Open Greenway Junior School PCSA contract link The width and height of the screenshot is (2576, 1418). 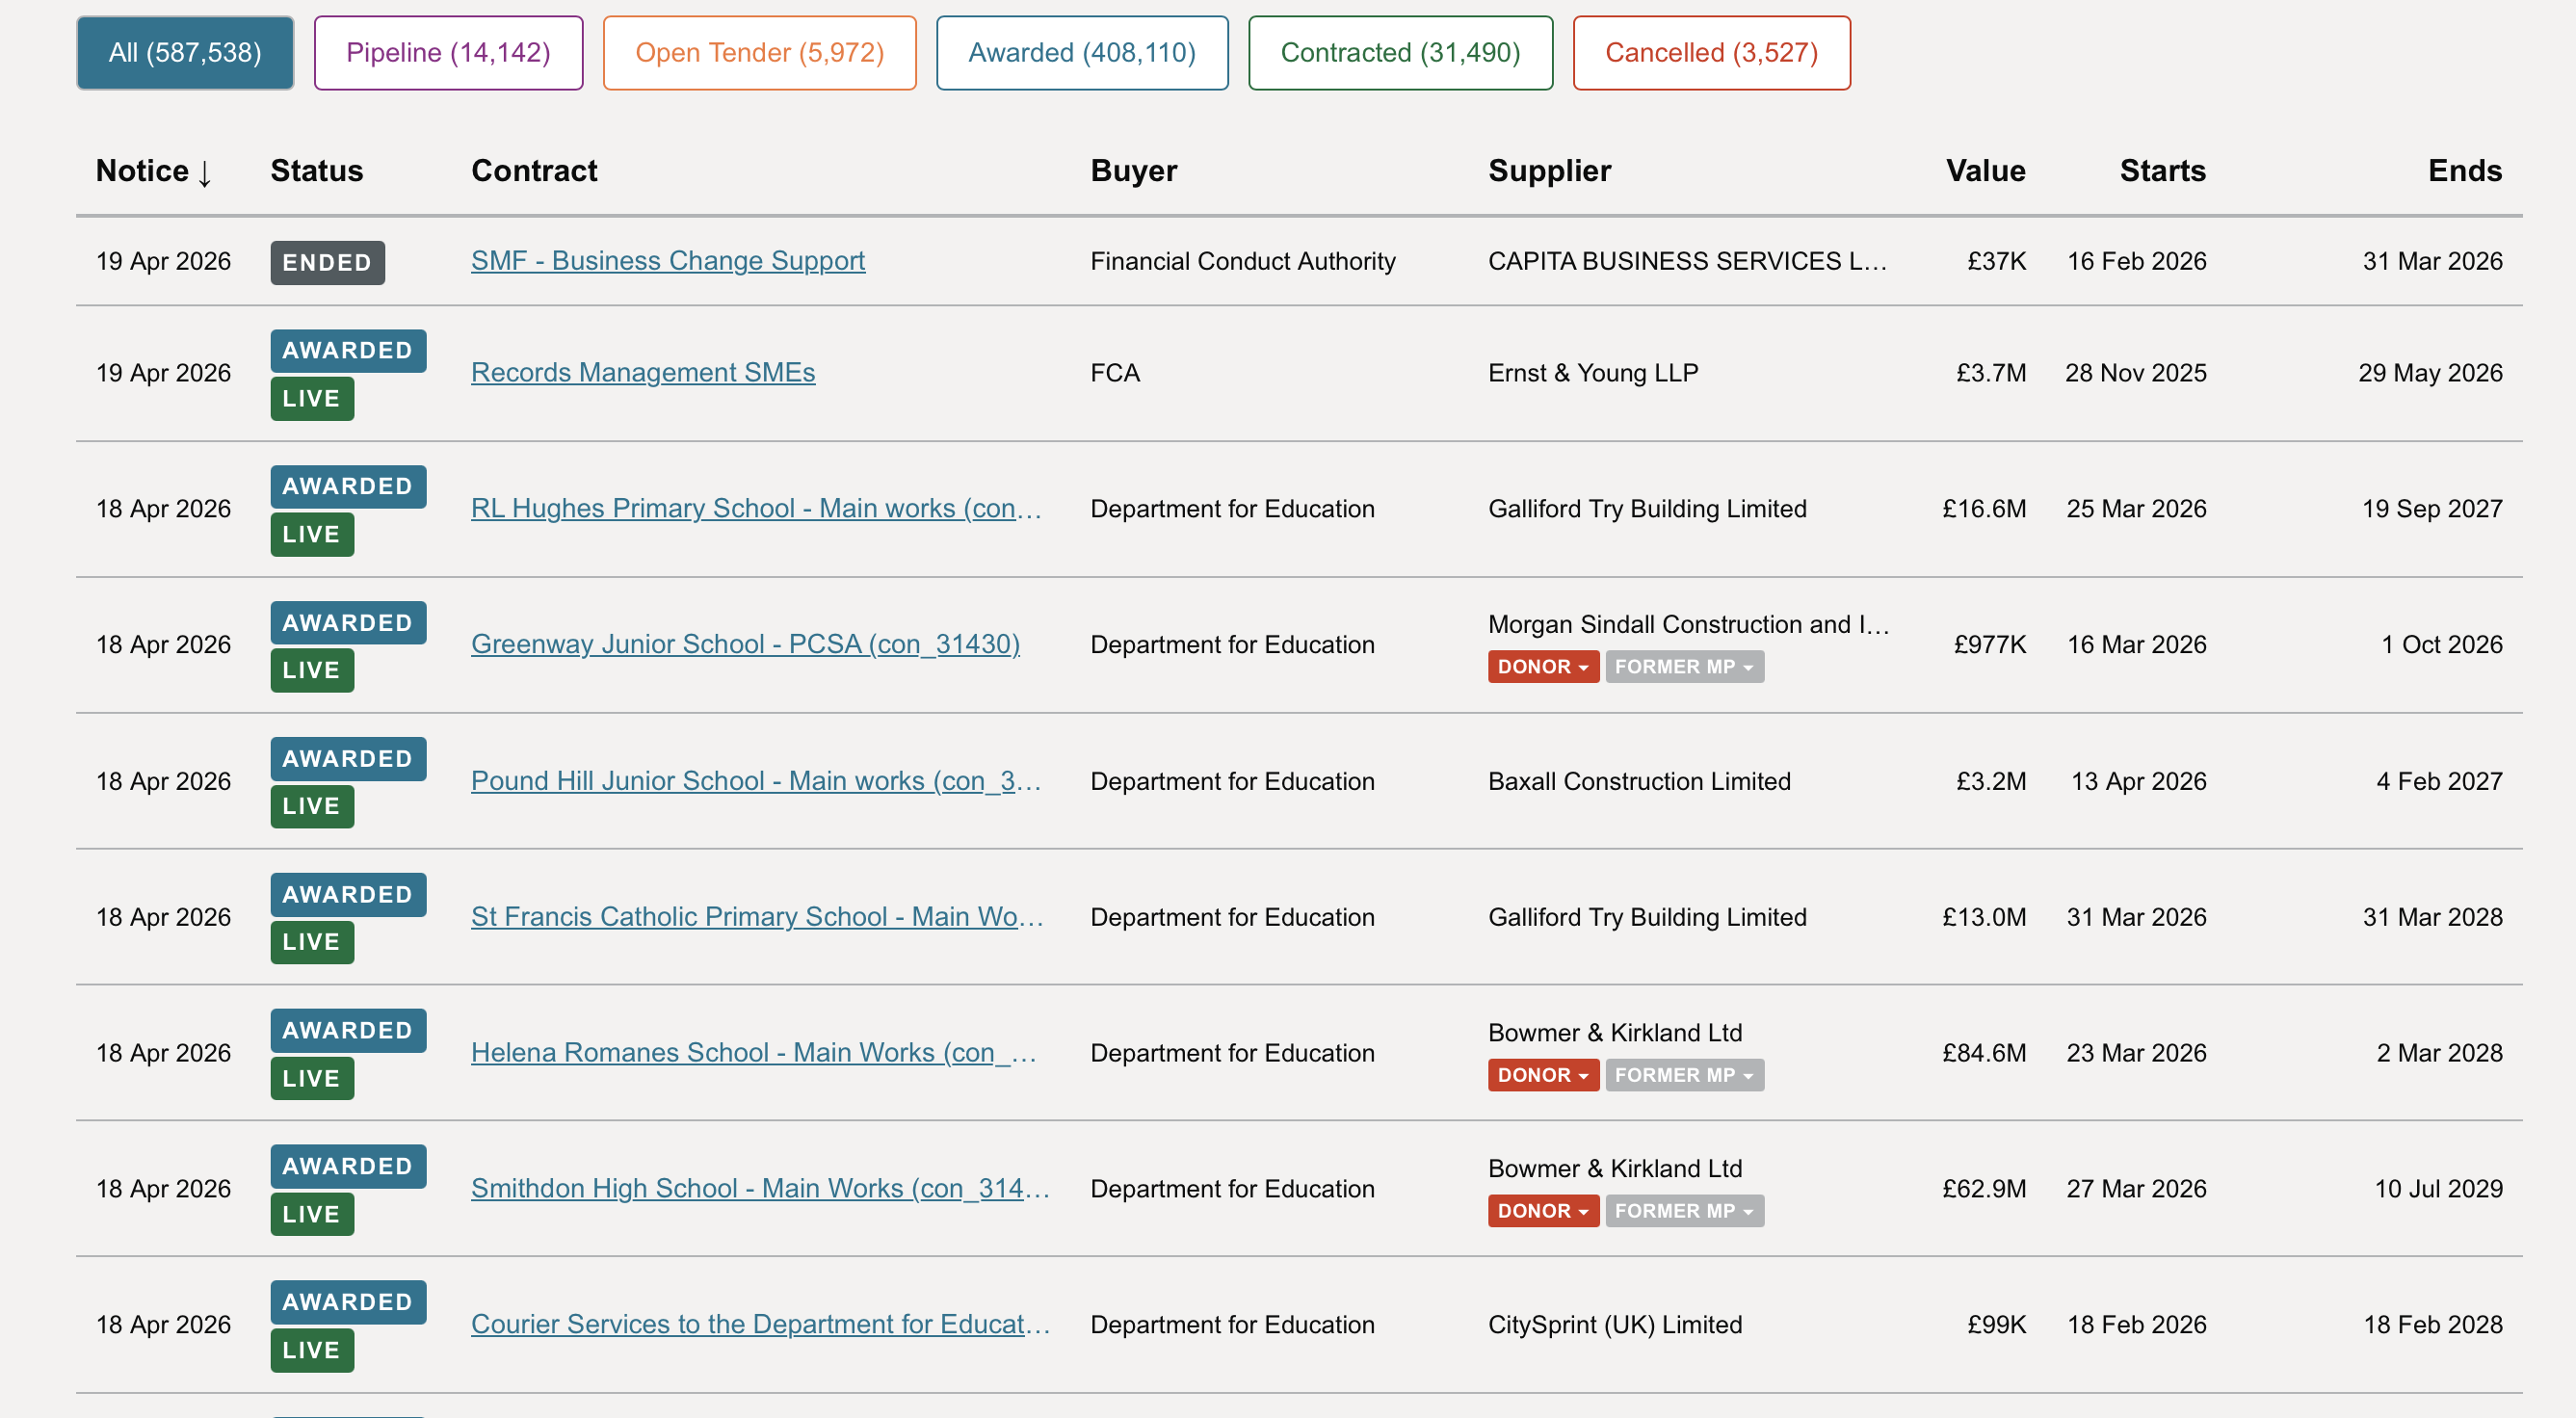click(745, 645)
